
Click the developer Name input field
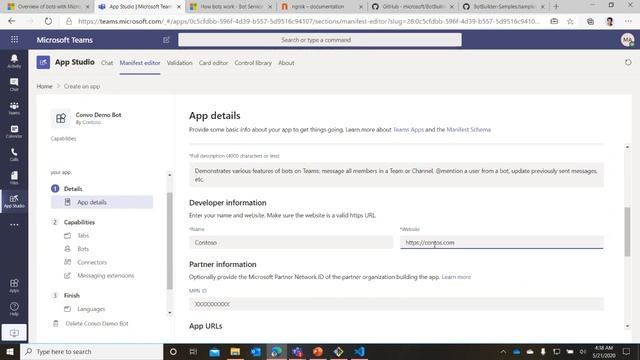291,242
